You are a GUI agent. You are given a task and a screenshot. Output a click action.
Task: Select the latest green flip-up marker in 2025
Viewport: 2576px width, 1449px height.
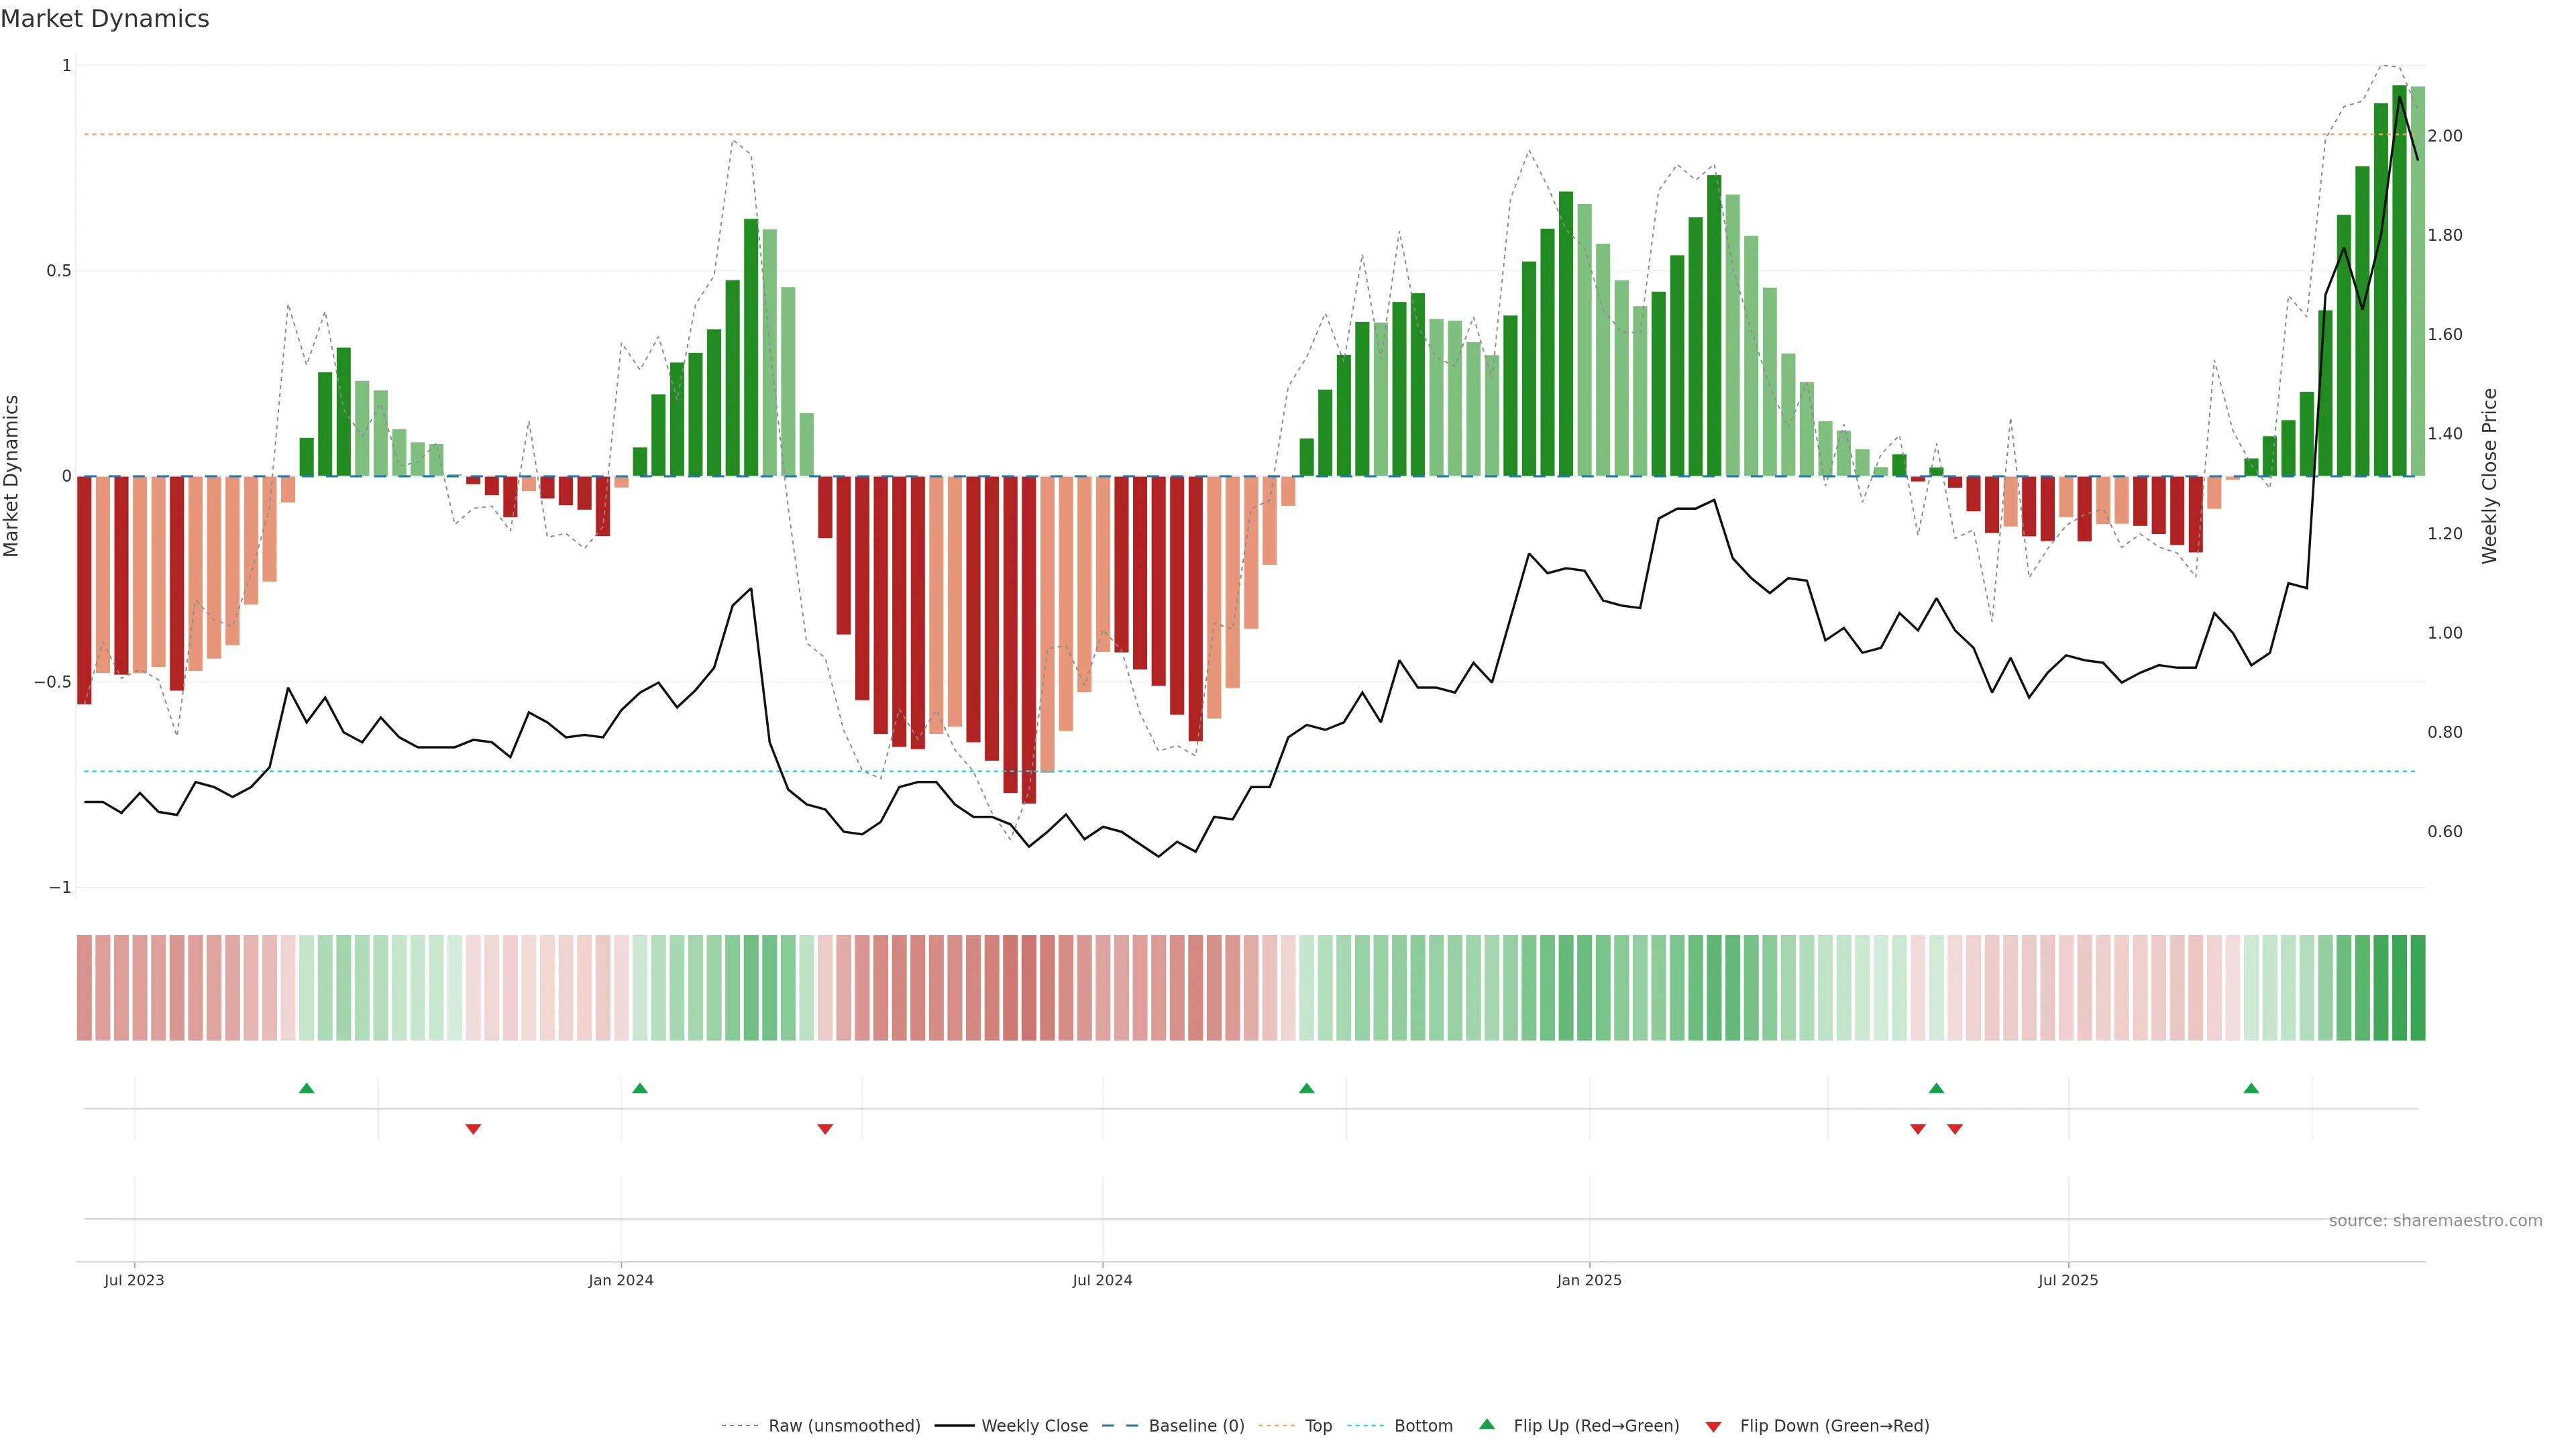tap(2251, 1088)
